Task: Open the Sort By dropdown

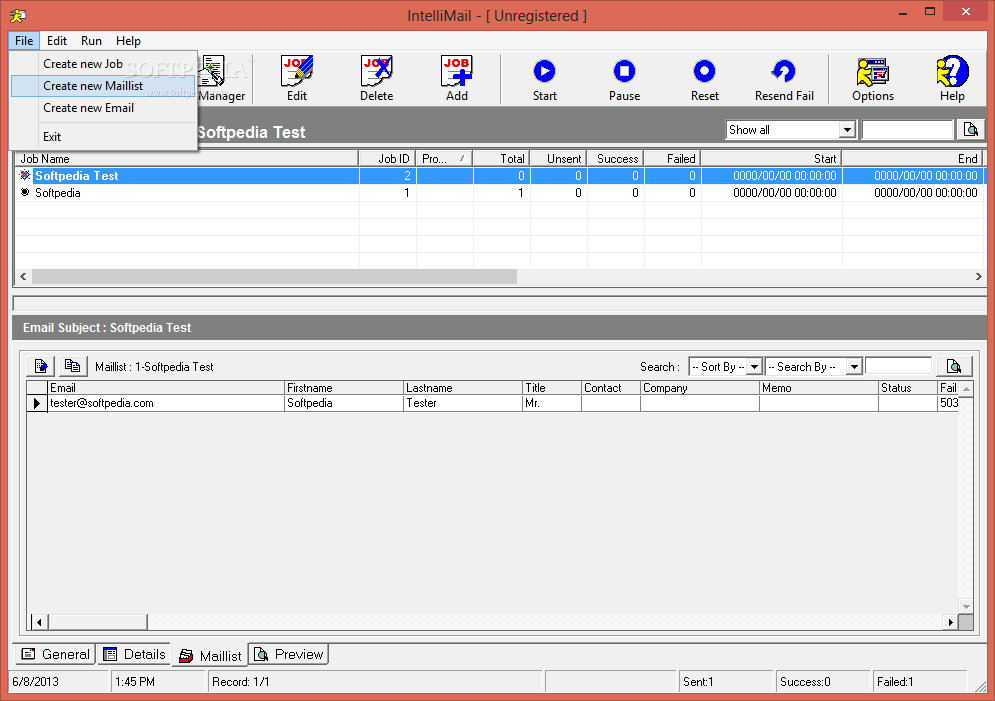Action: pyautogui.click(x=754, y=367)
